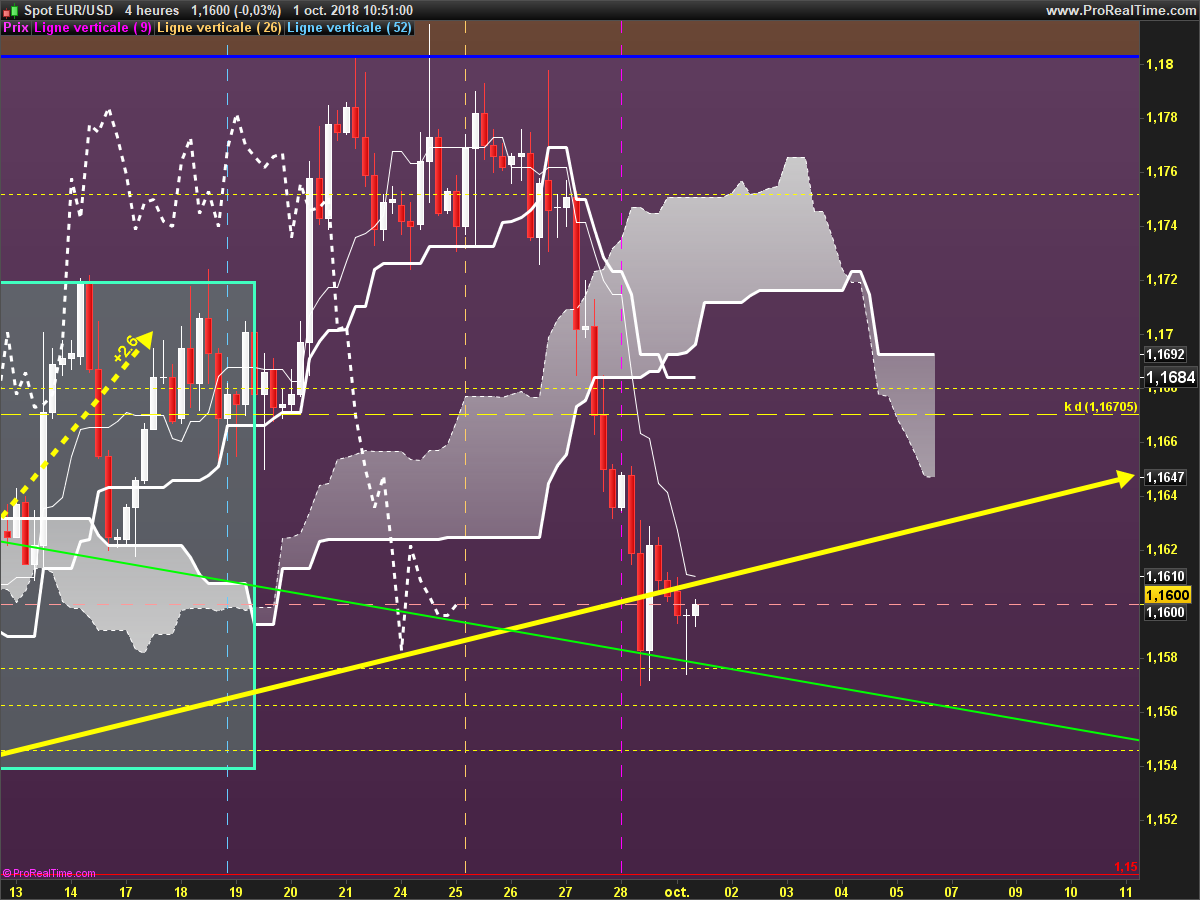Open the www.ProRealTime.com link
This screenshot has width=1200, height=900.
1120,10
